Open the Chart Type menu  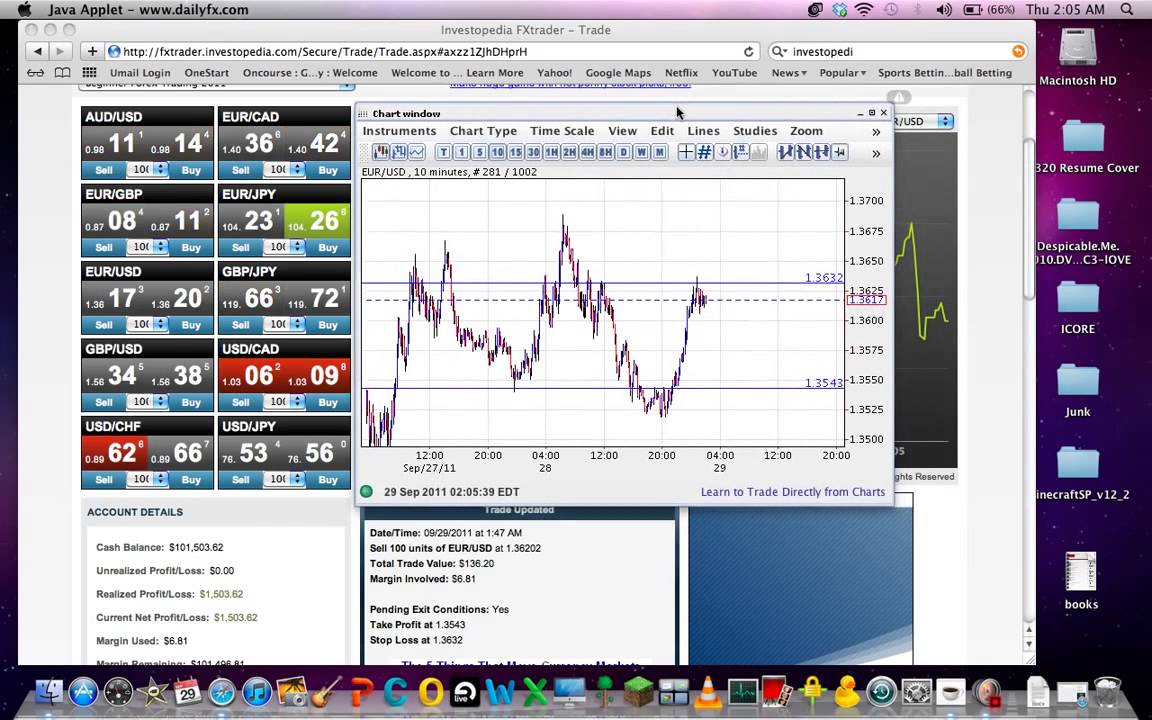[x=483, y=131]
